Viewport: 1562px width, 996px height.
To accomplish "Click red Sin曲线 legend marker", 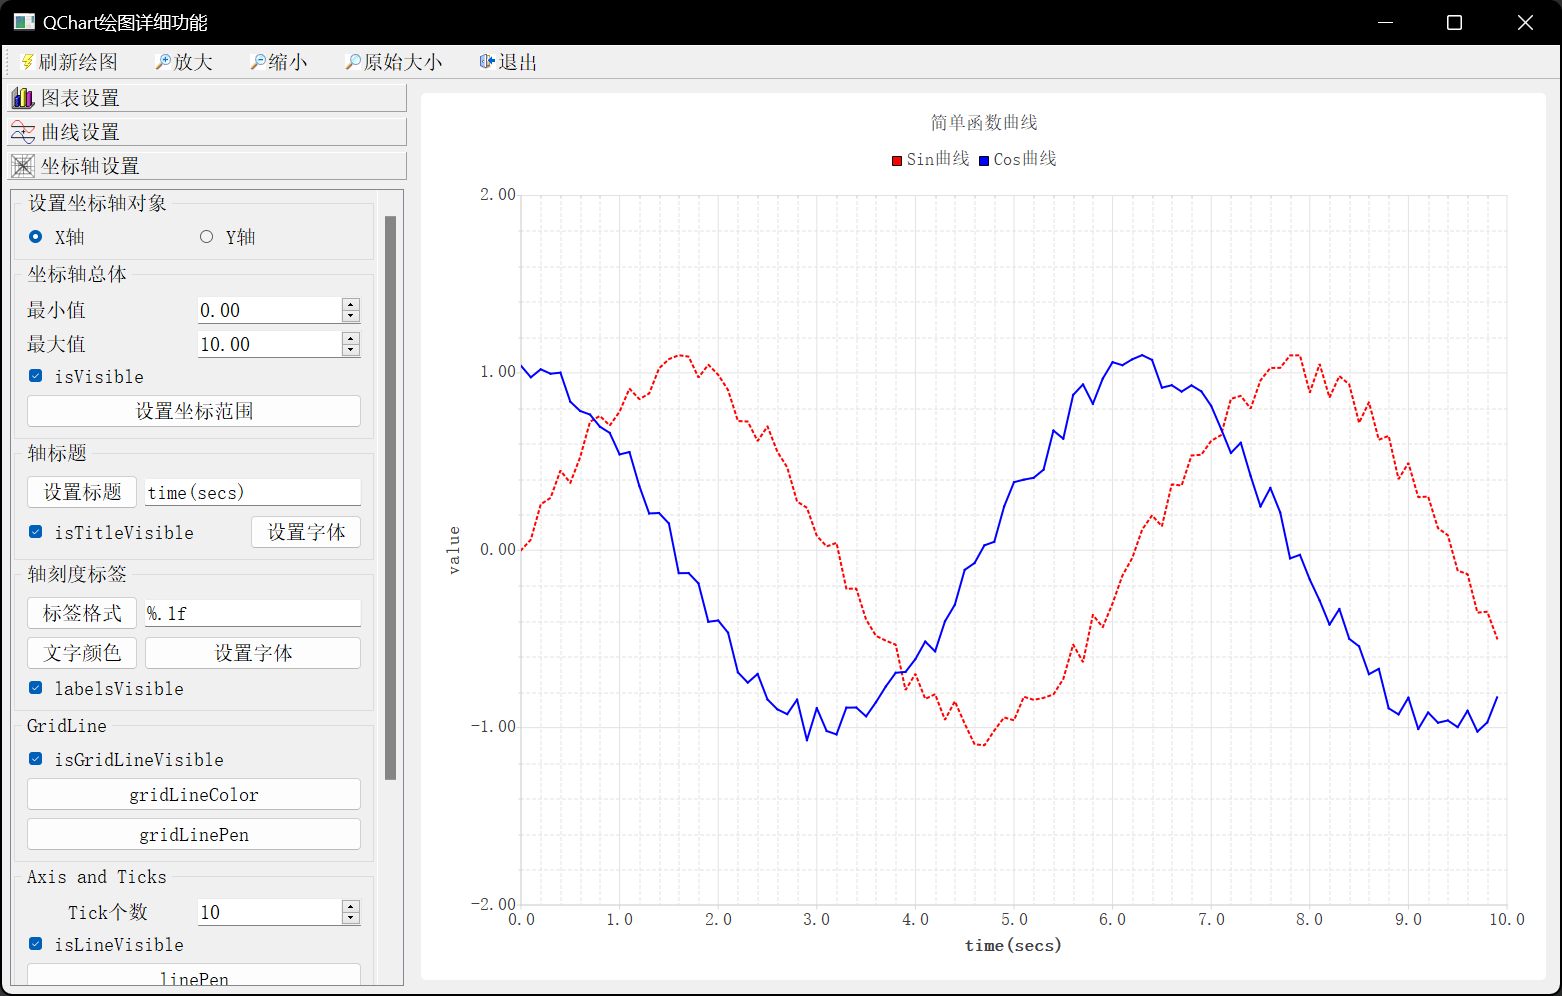I will coord(897,160).
